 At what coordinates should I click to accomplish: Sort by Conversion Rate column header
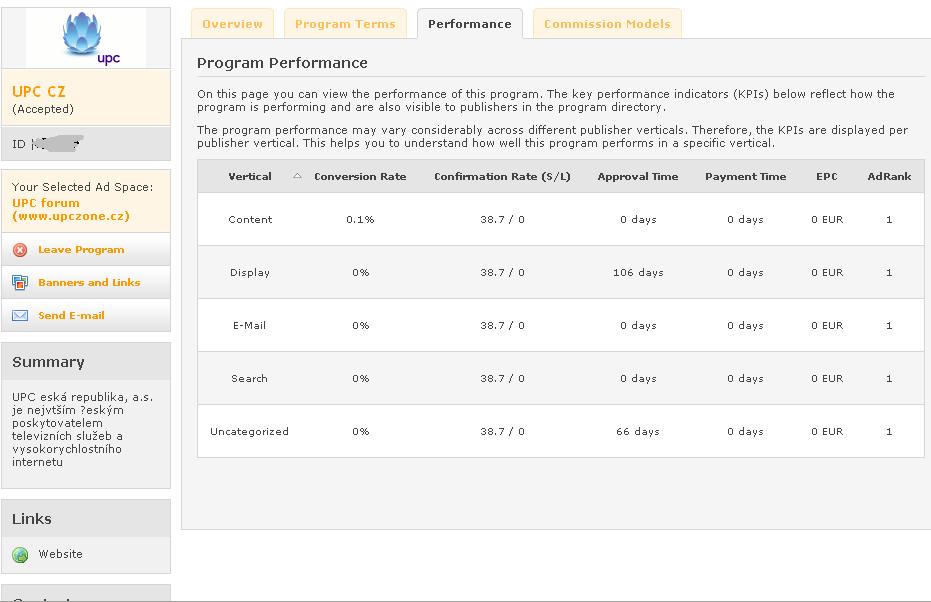[x=360, y=176]
